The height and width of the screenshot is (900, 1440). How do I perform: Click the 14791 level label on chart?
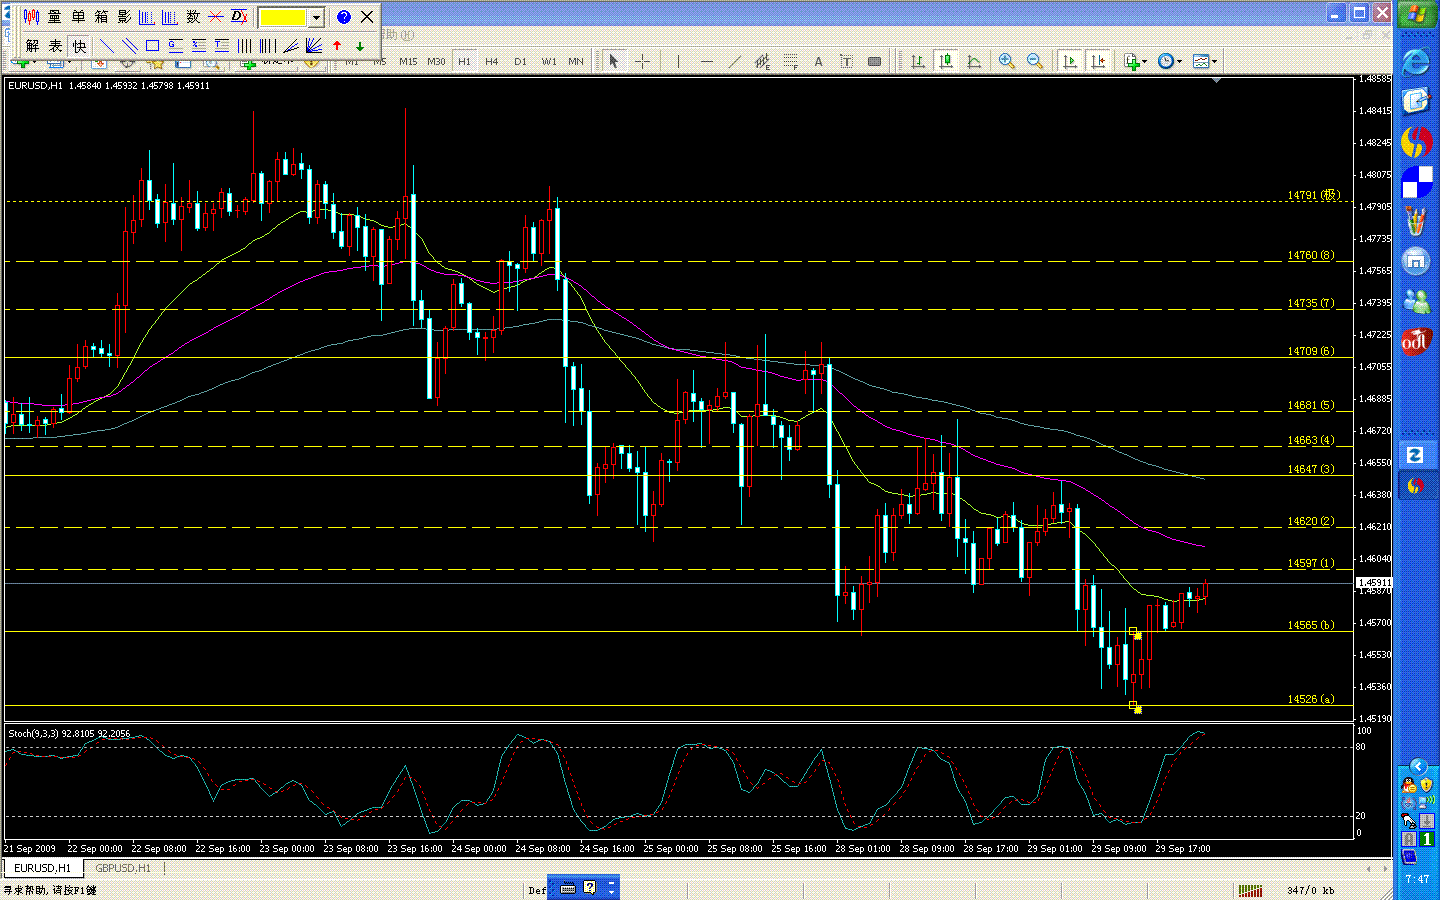[1313, 195]
